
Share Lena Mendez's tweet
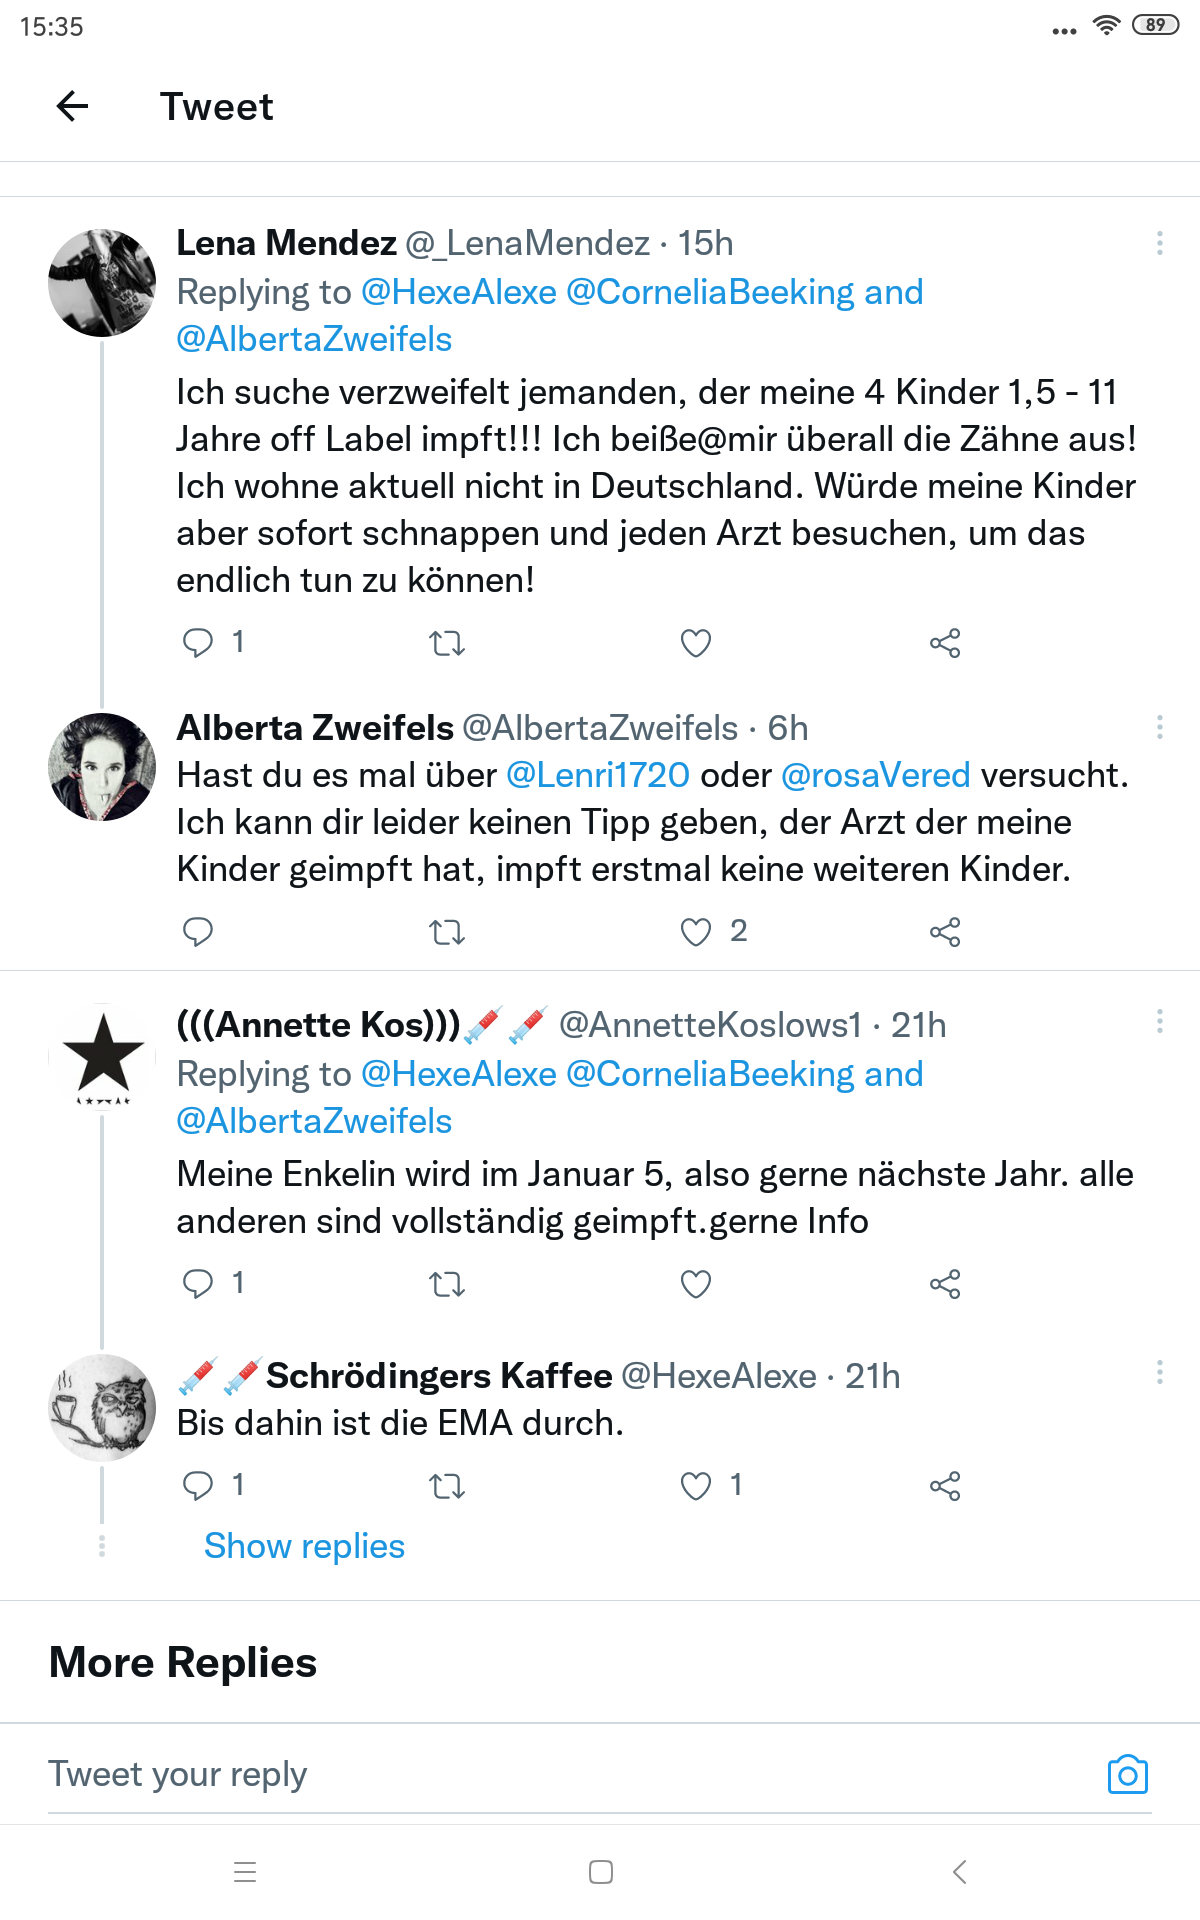coord(944,643)
